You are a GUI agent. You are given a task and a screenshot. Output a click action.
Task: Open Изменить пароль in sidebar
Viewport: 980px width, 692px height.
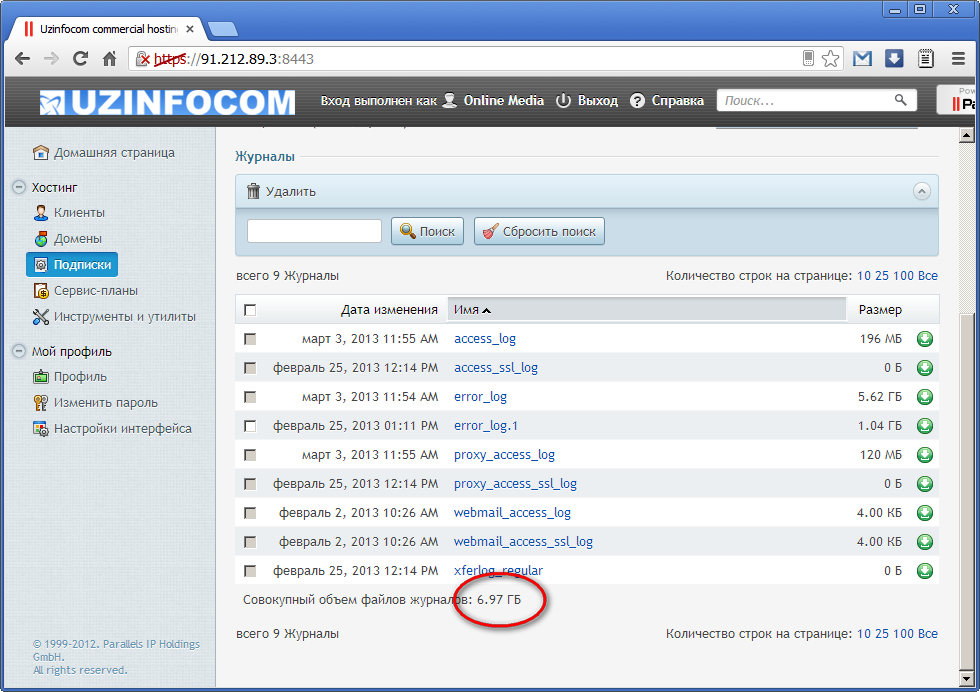coord(96,403)
